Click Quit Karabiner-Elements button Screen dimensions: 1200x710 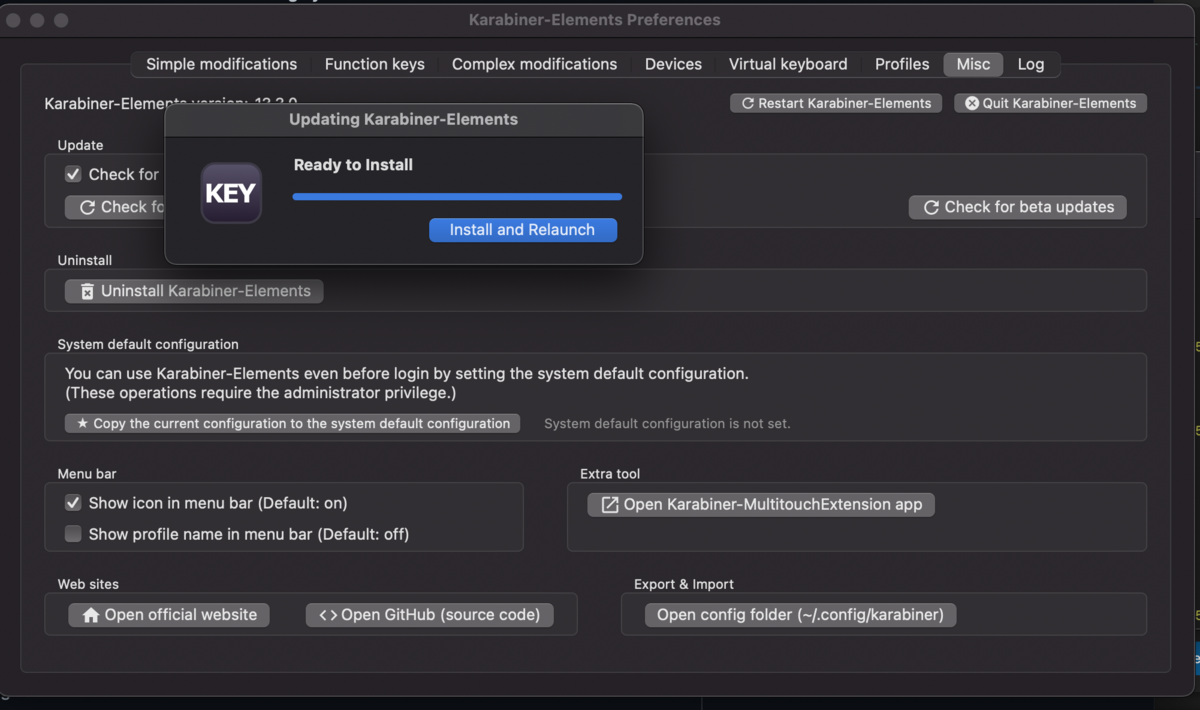click(x=1050, y=103)
